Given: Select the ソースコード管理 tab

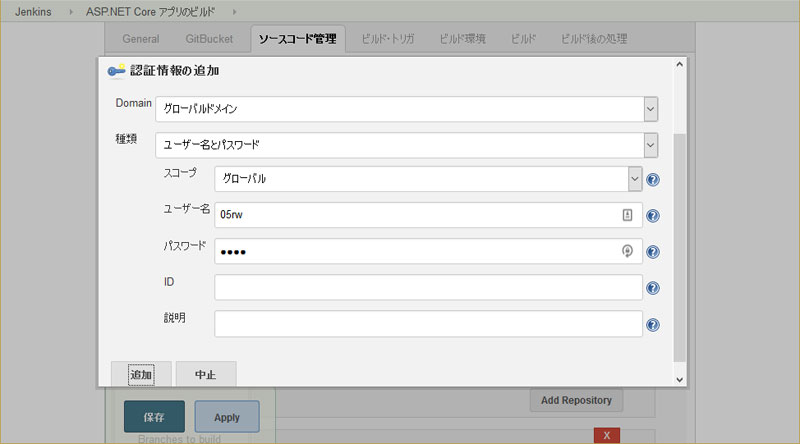Looking at the screenshot, I should tap(298, 39).
